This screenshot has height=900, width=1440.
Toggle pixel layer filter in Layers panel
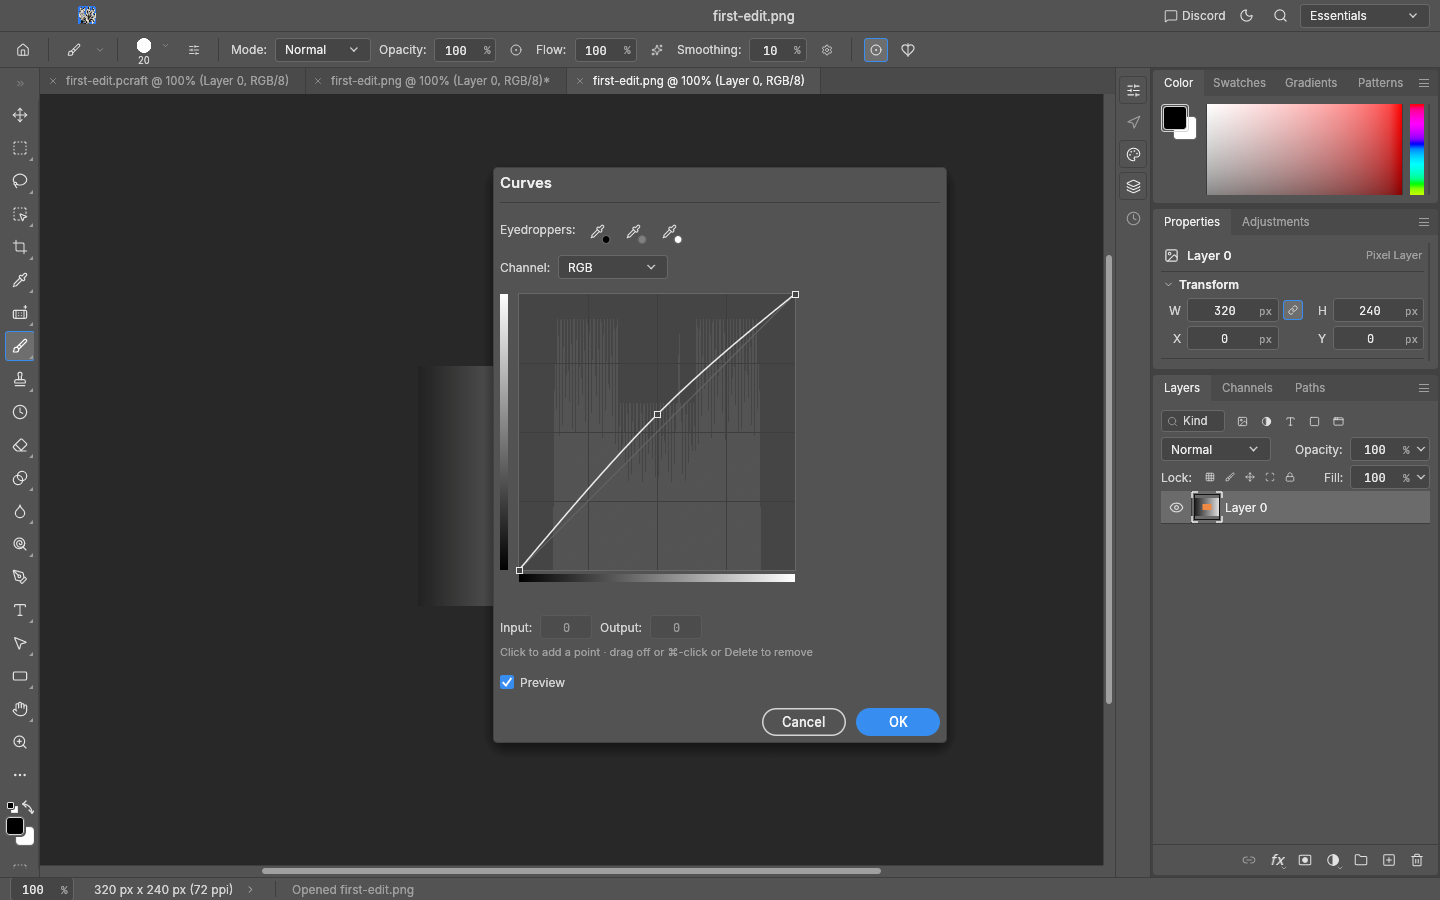tap(1243, 422)
